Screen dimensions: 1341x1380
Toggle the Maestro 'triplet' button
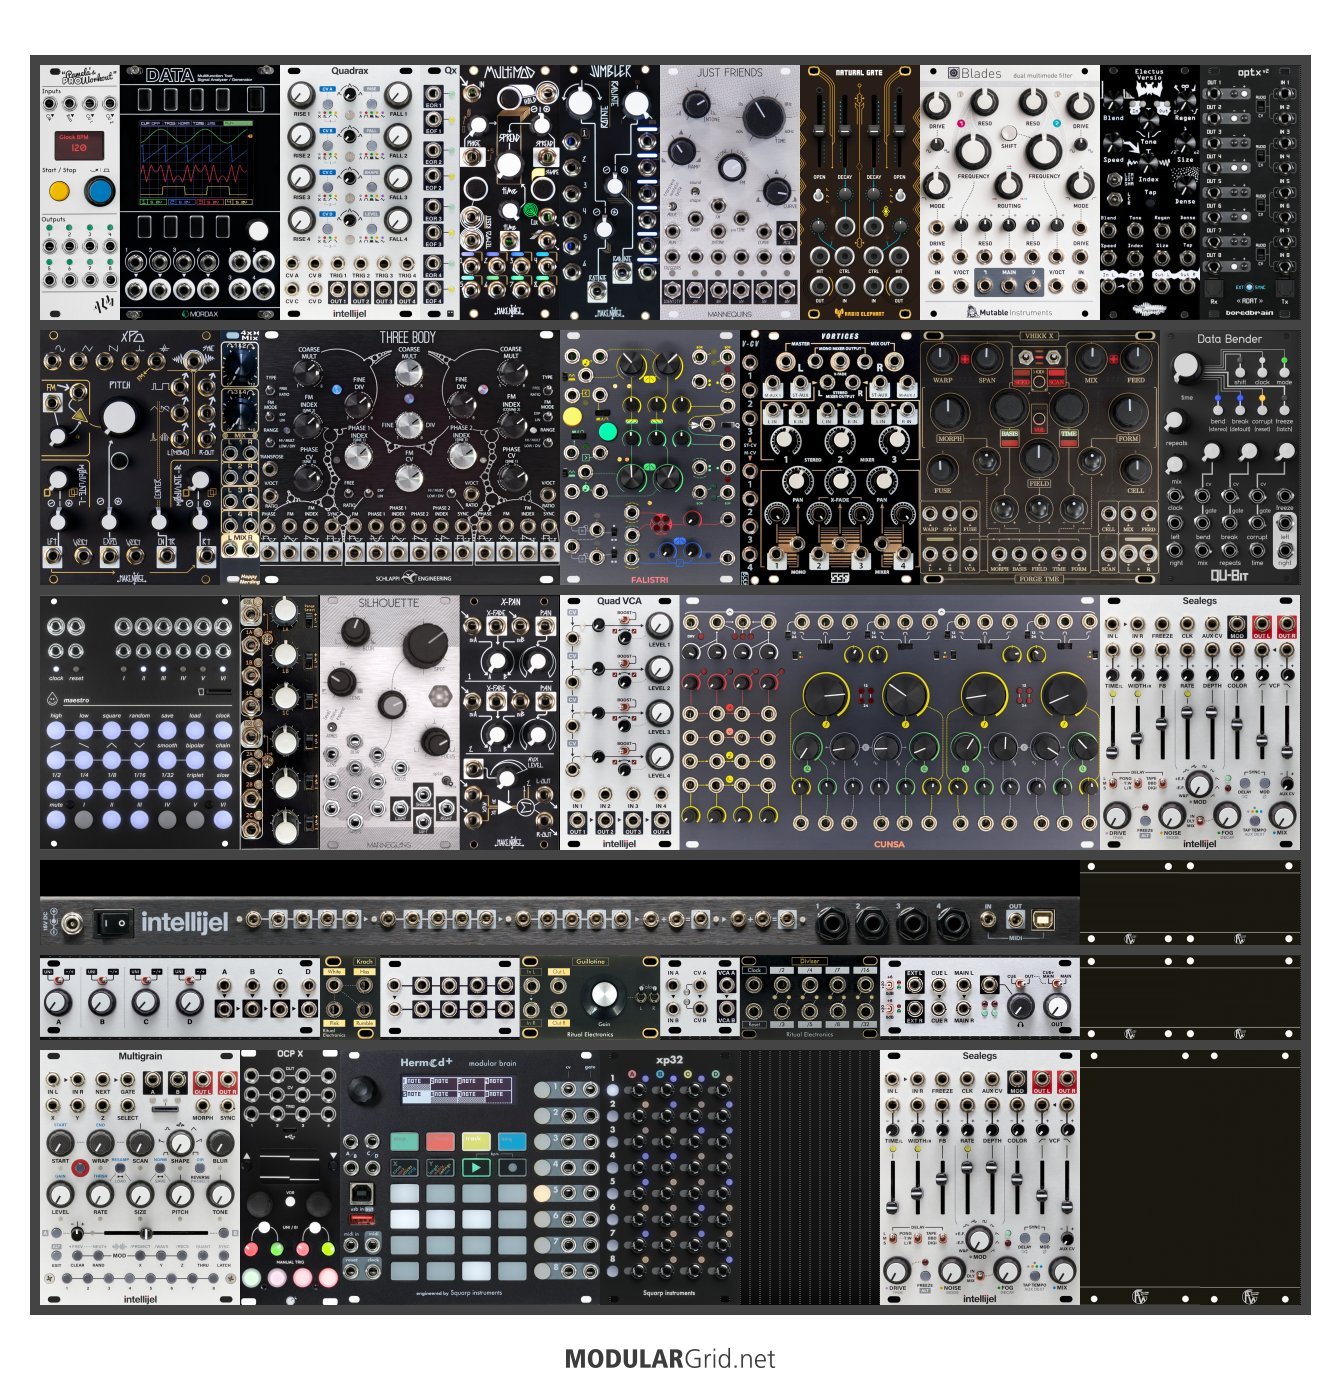(x=195, y=790)
